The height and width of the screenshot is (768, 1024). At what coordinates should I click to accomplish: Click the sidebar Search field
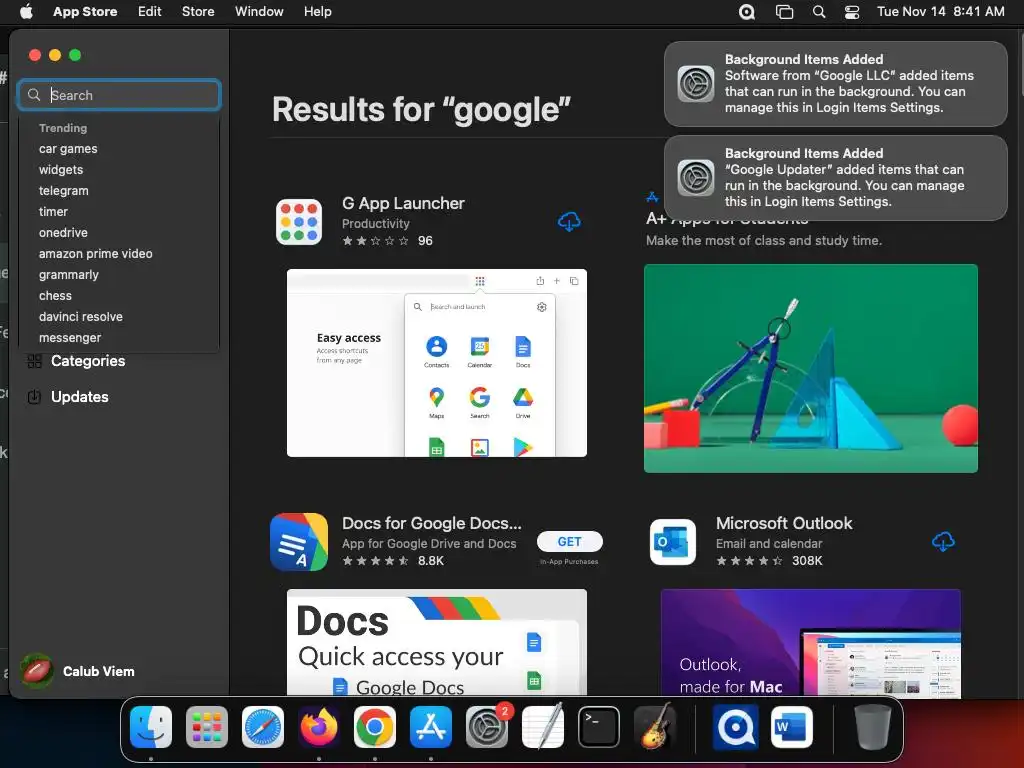coord(120,95)
